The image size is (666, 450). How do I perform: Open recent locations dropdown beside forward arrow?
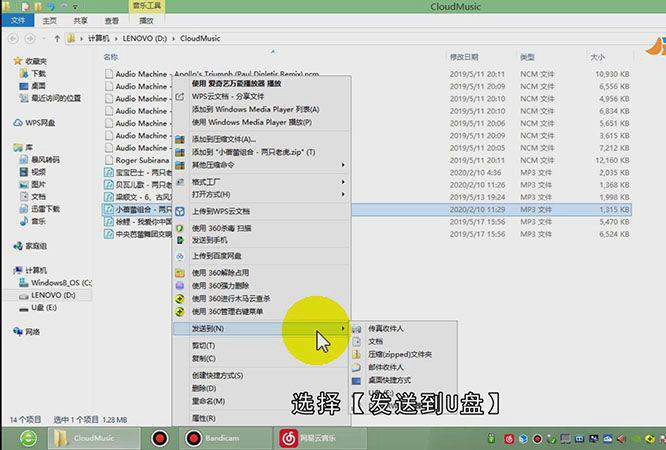43,38
